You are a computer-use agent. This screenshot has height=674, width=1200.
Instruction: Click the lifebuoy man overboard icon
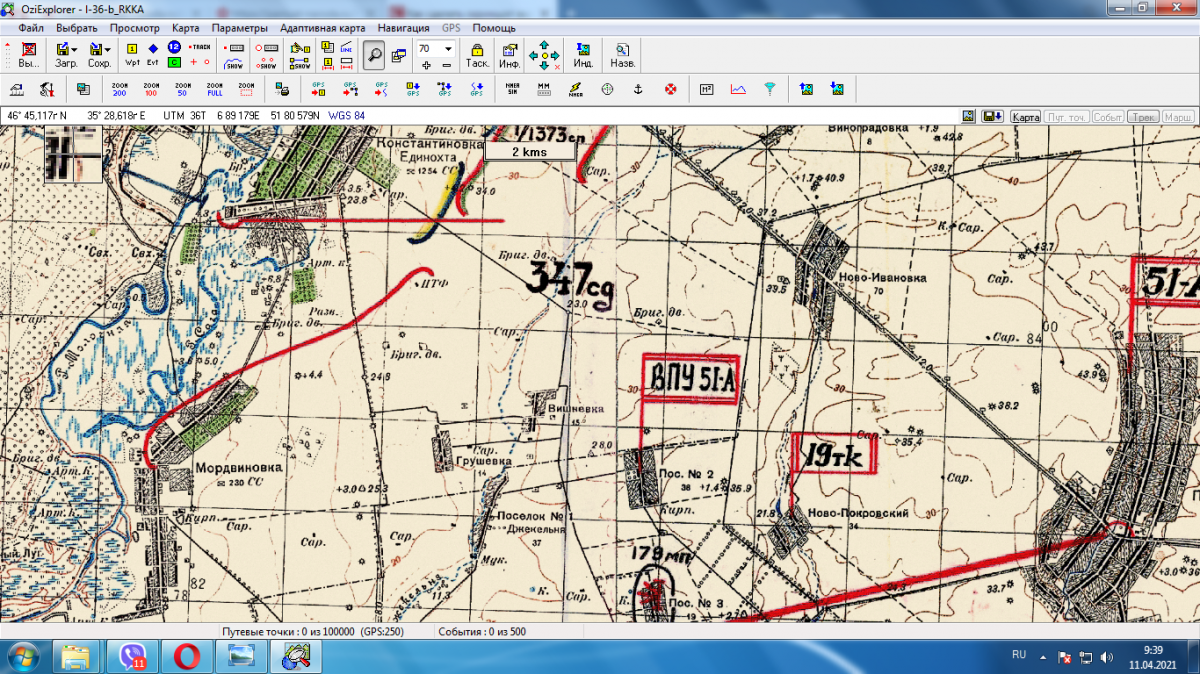[x=671, y=89]
